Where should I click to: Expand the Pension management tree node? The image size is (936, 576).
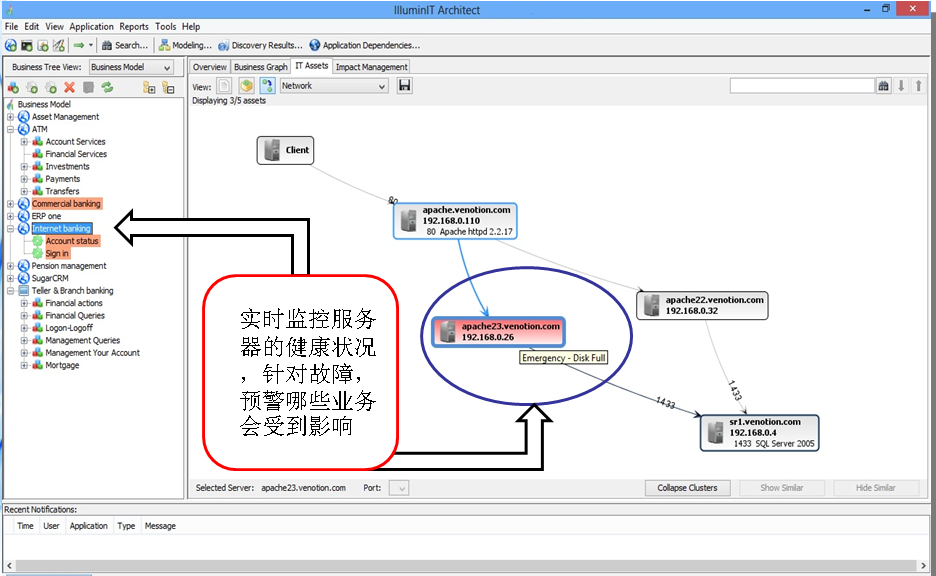(x=11, y=266)
